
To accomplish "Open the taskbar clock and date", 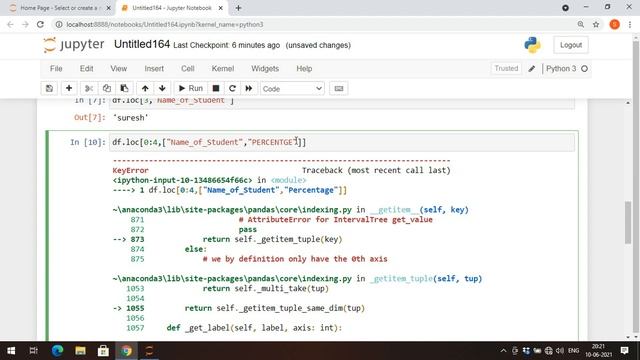I will coord(598,351).
